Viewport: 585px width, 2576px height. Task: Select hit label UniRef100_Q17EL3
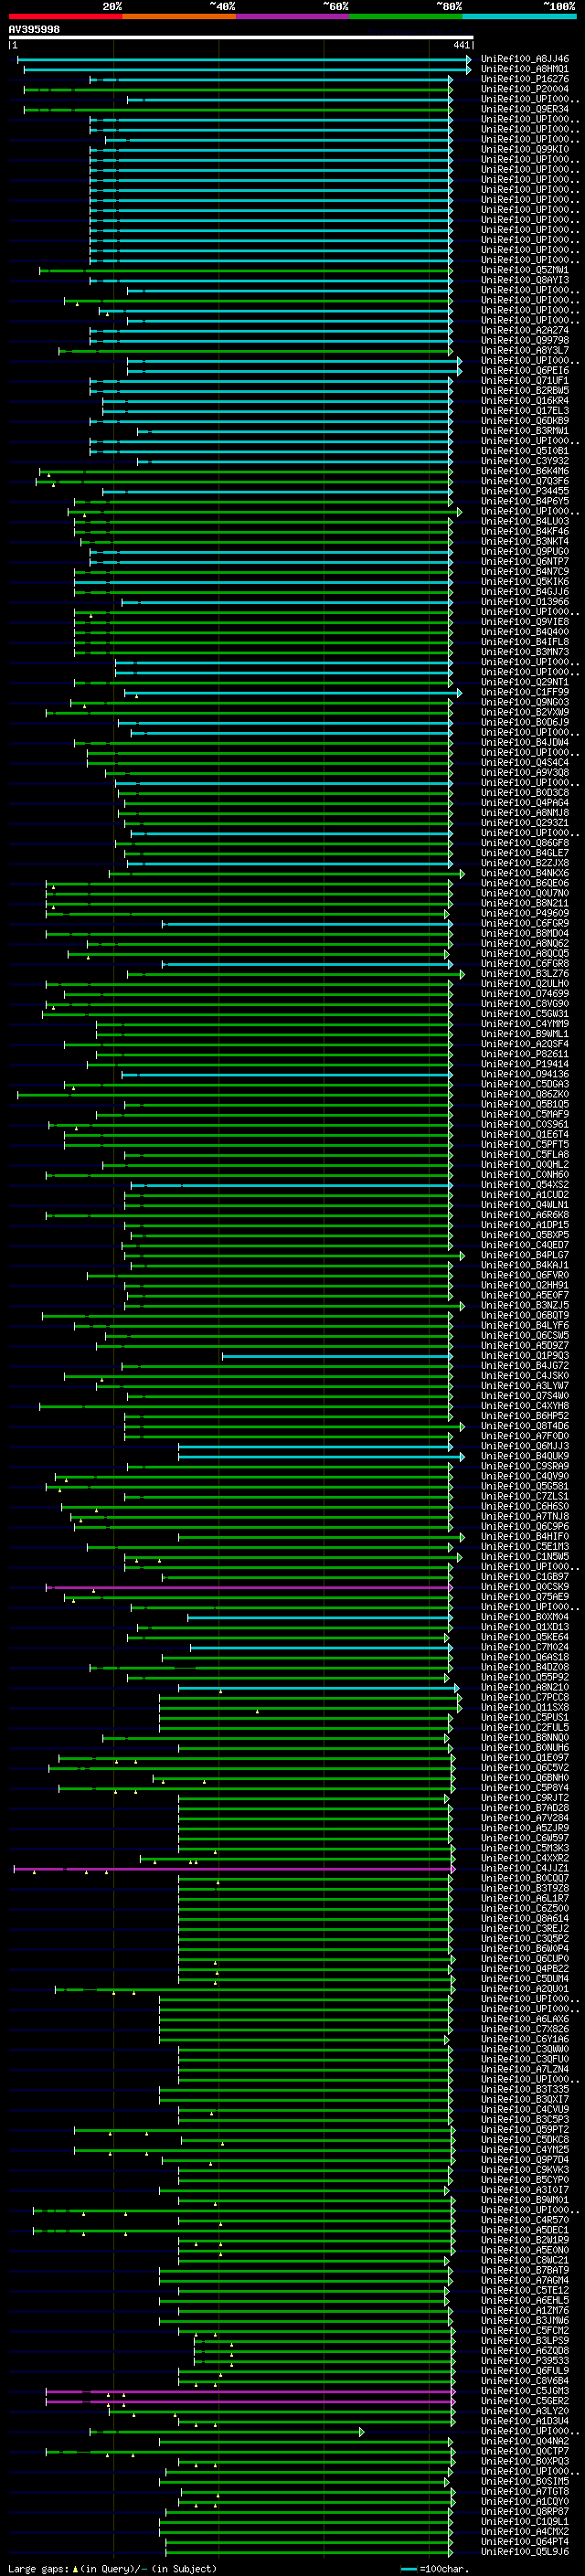click(525, 411)
